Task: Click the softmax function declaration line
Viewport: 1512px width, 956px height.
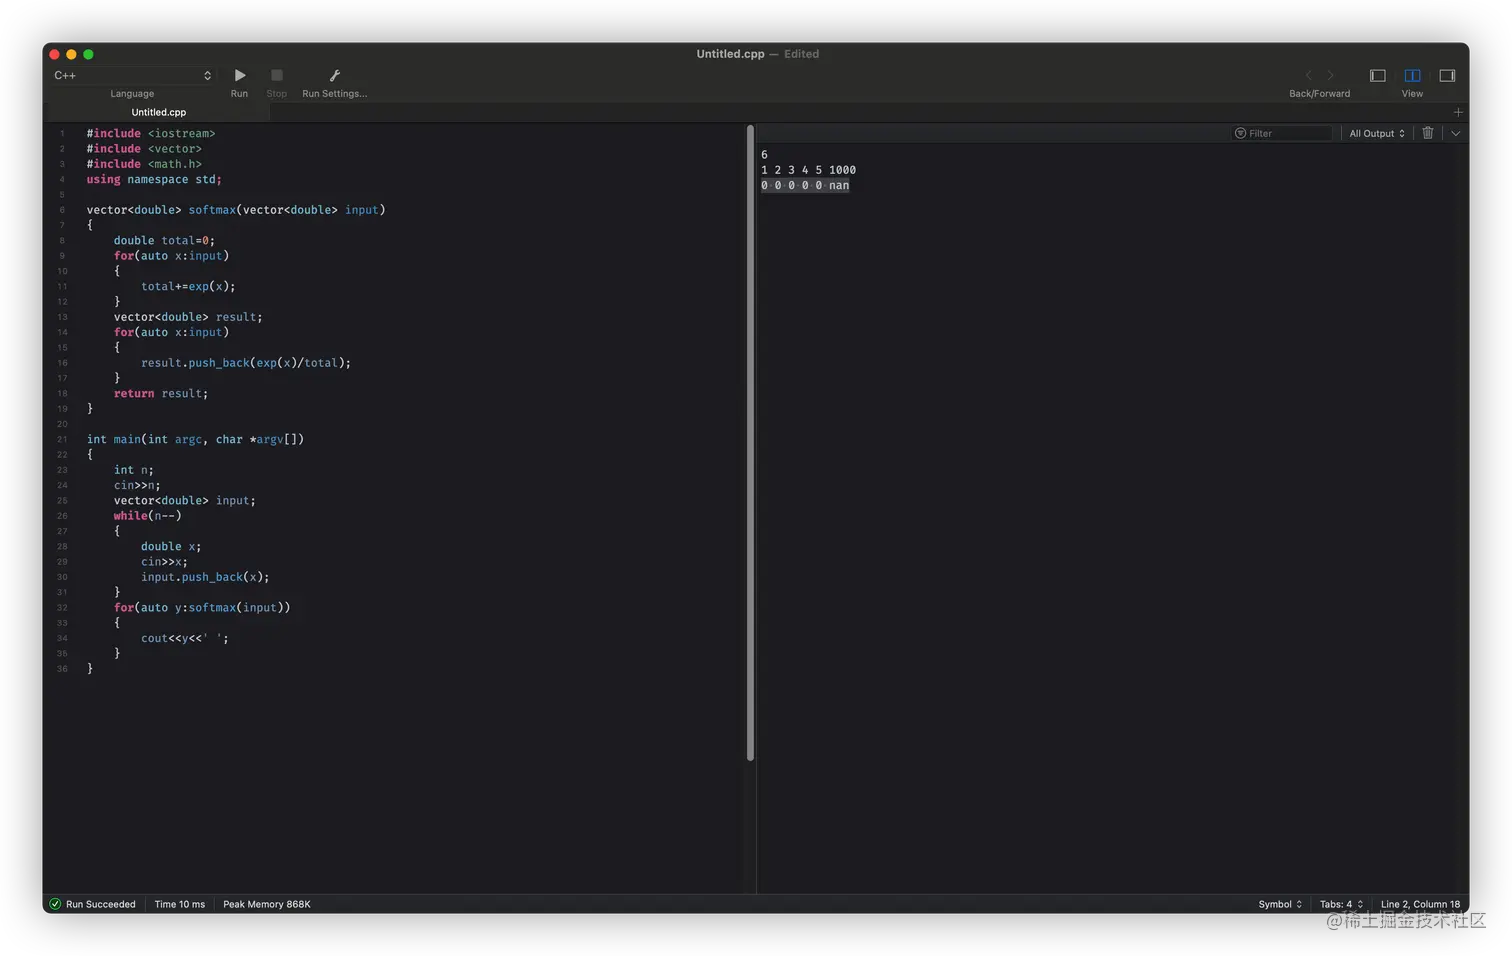Action: pyautogui.click(x=236, y=210)
